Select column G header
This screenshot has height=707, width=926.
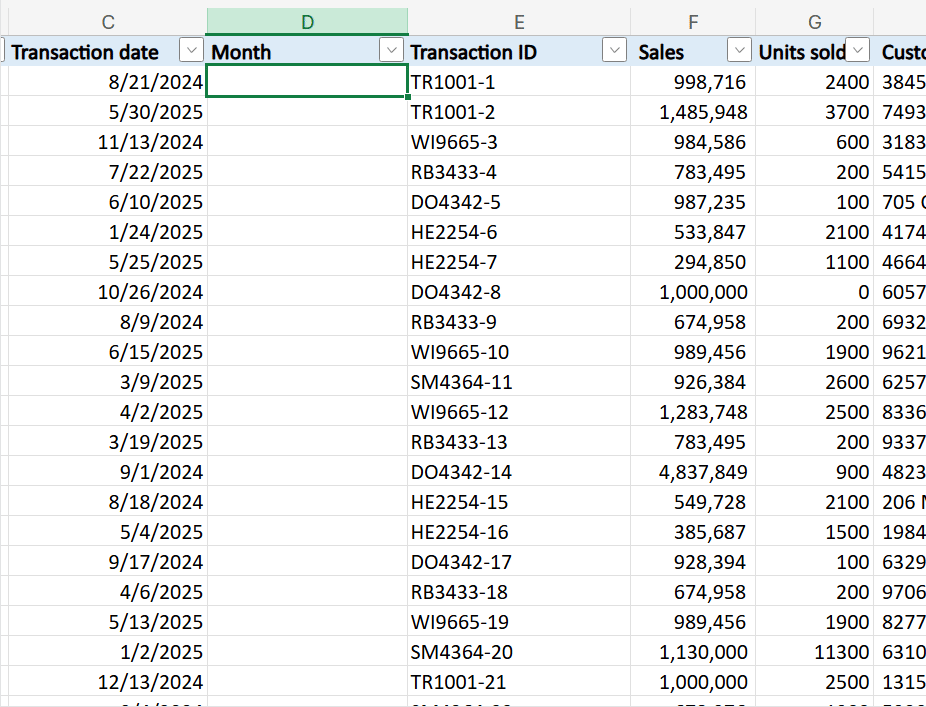[814, 21]
